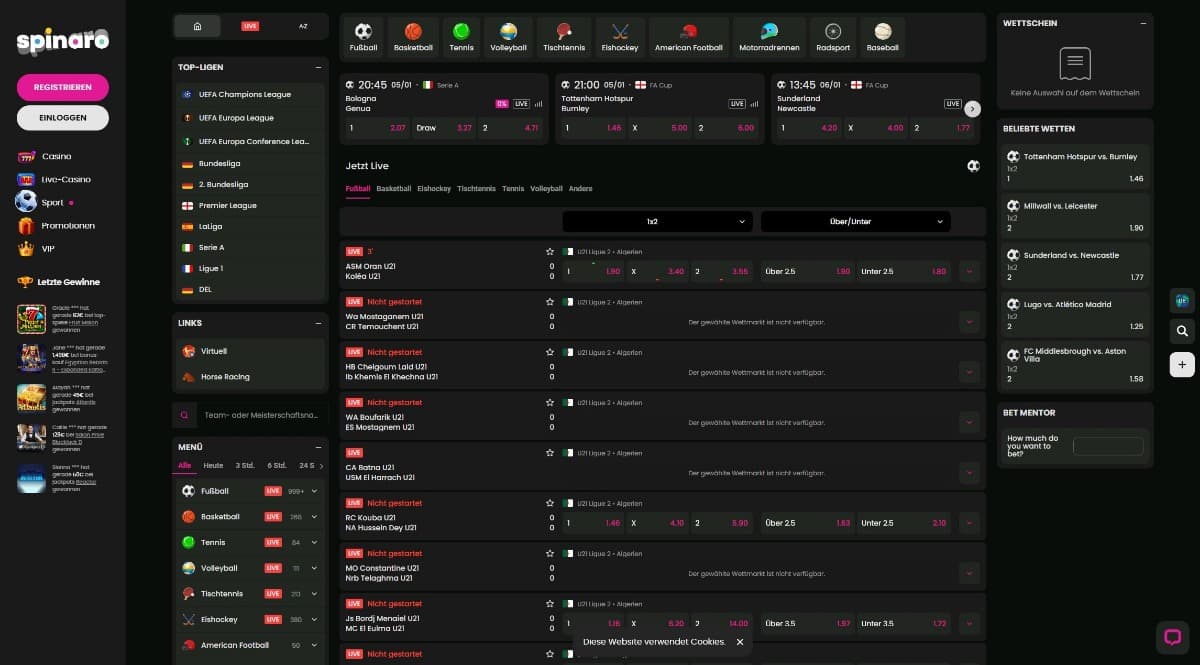This screenshot has width=1200, height=665.
Task: Click the REGISTRIEREN button
Action: tap(63, 87)
